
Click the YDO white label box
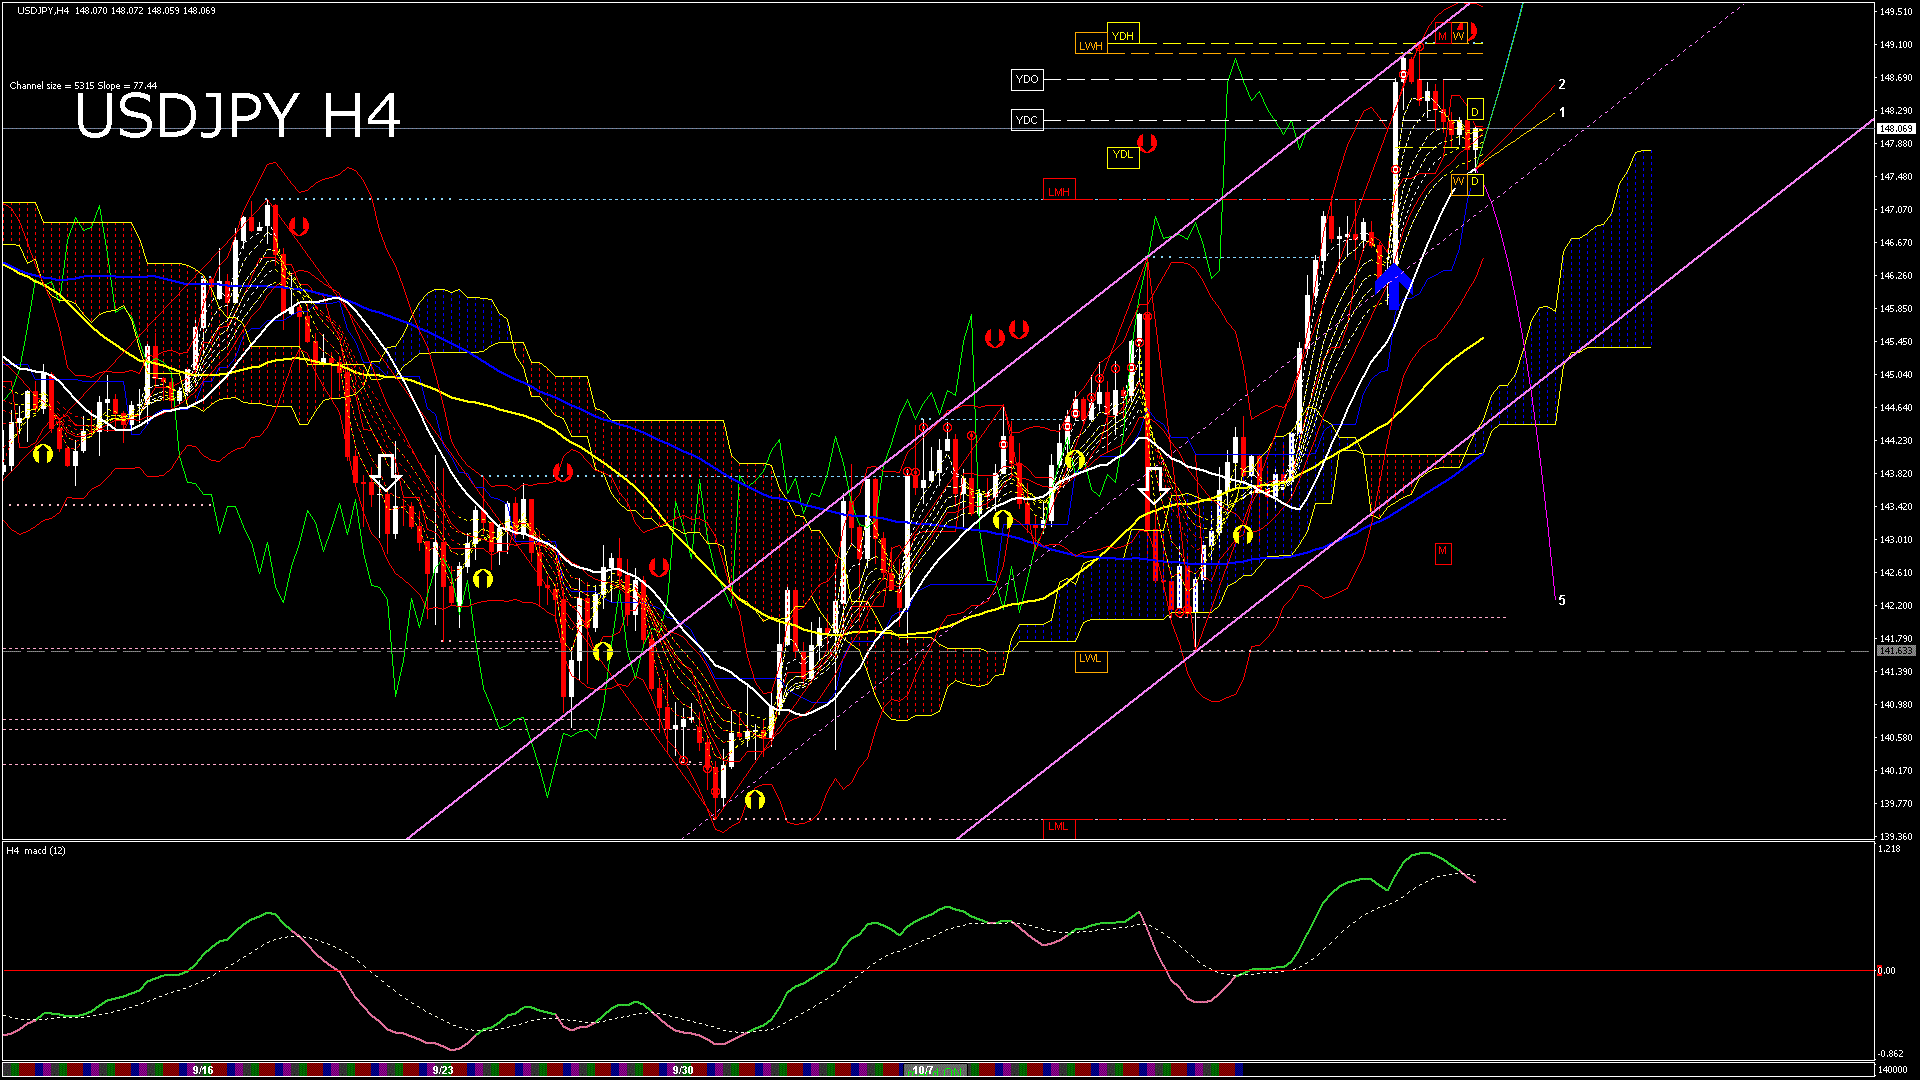point(1027,79)
